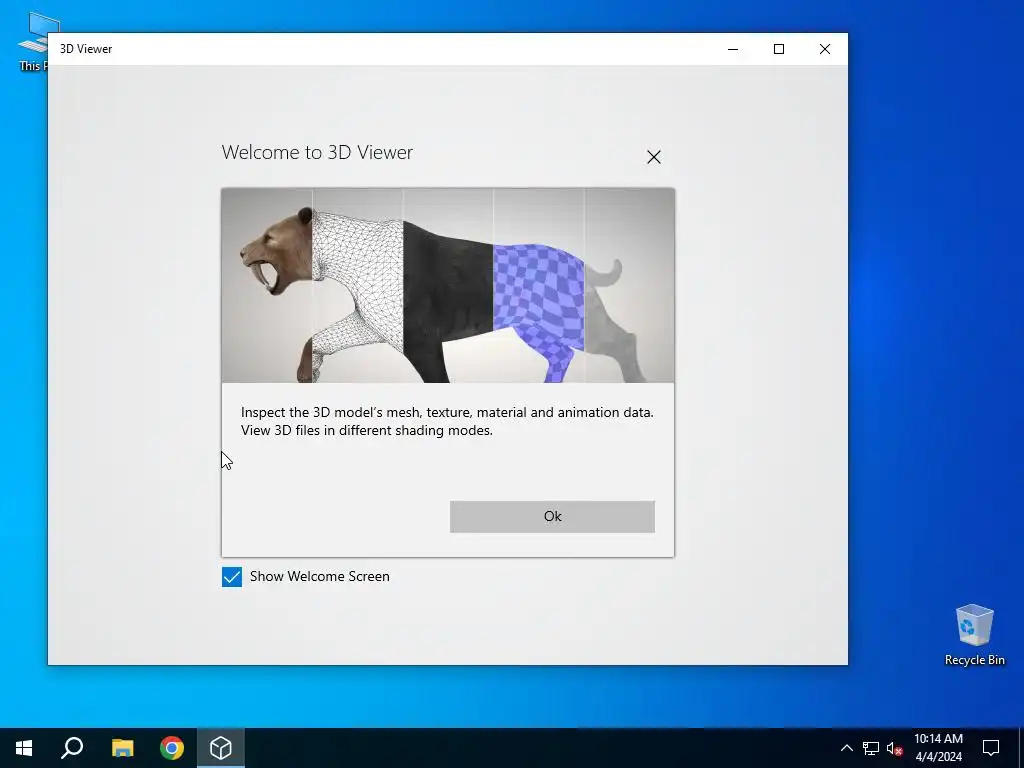Maximize the 3D Viewer window
The width and height of the screenshot is (1024, 768).
[778, 49]
